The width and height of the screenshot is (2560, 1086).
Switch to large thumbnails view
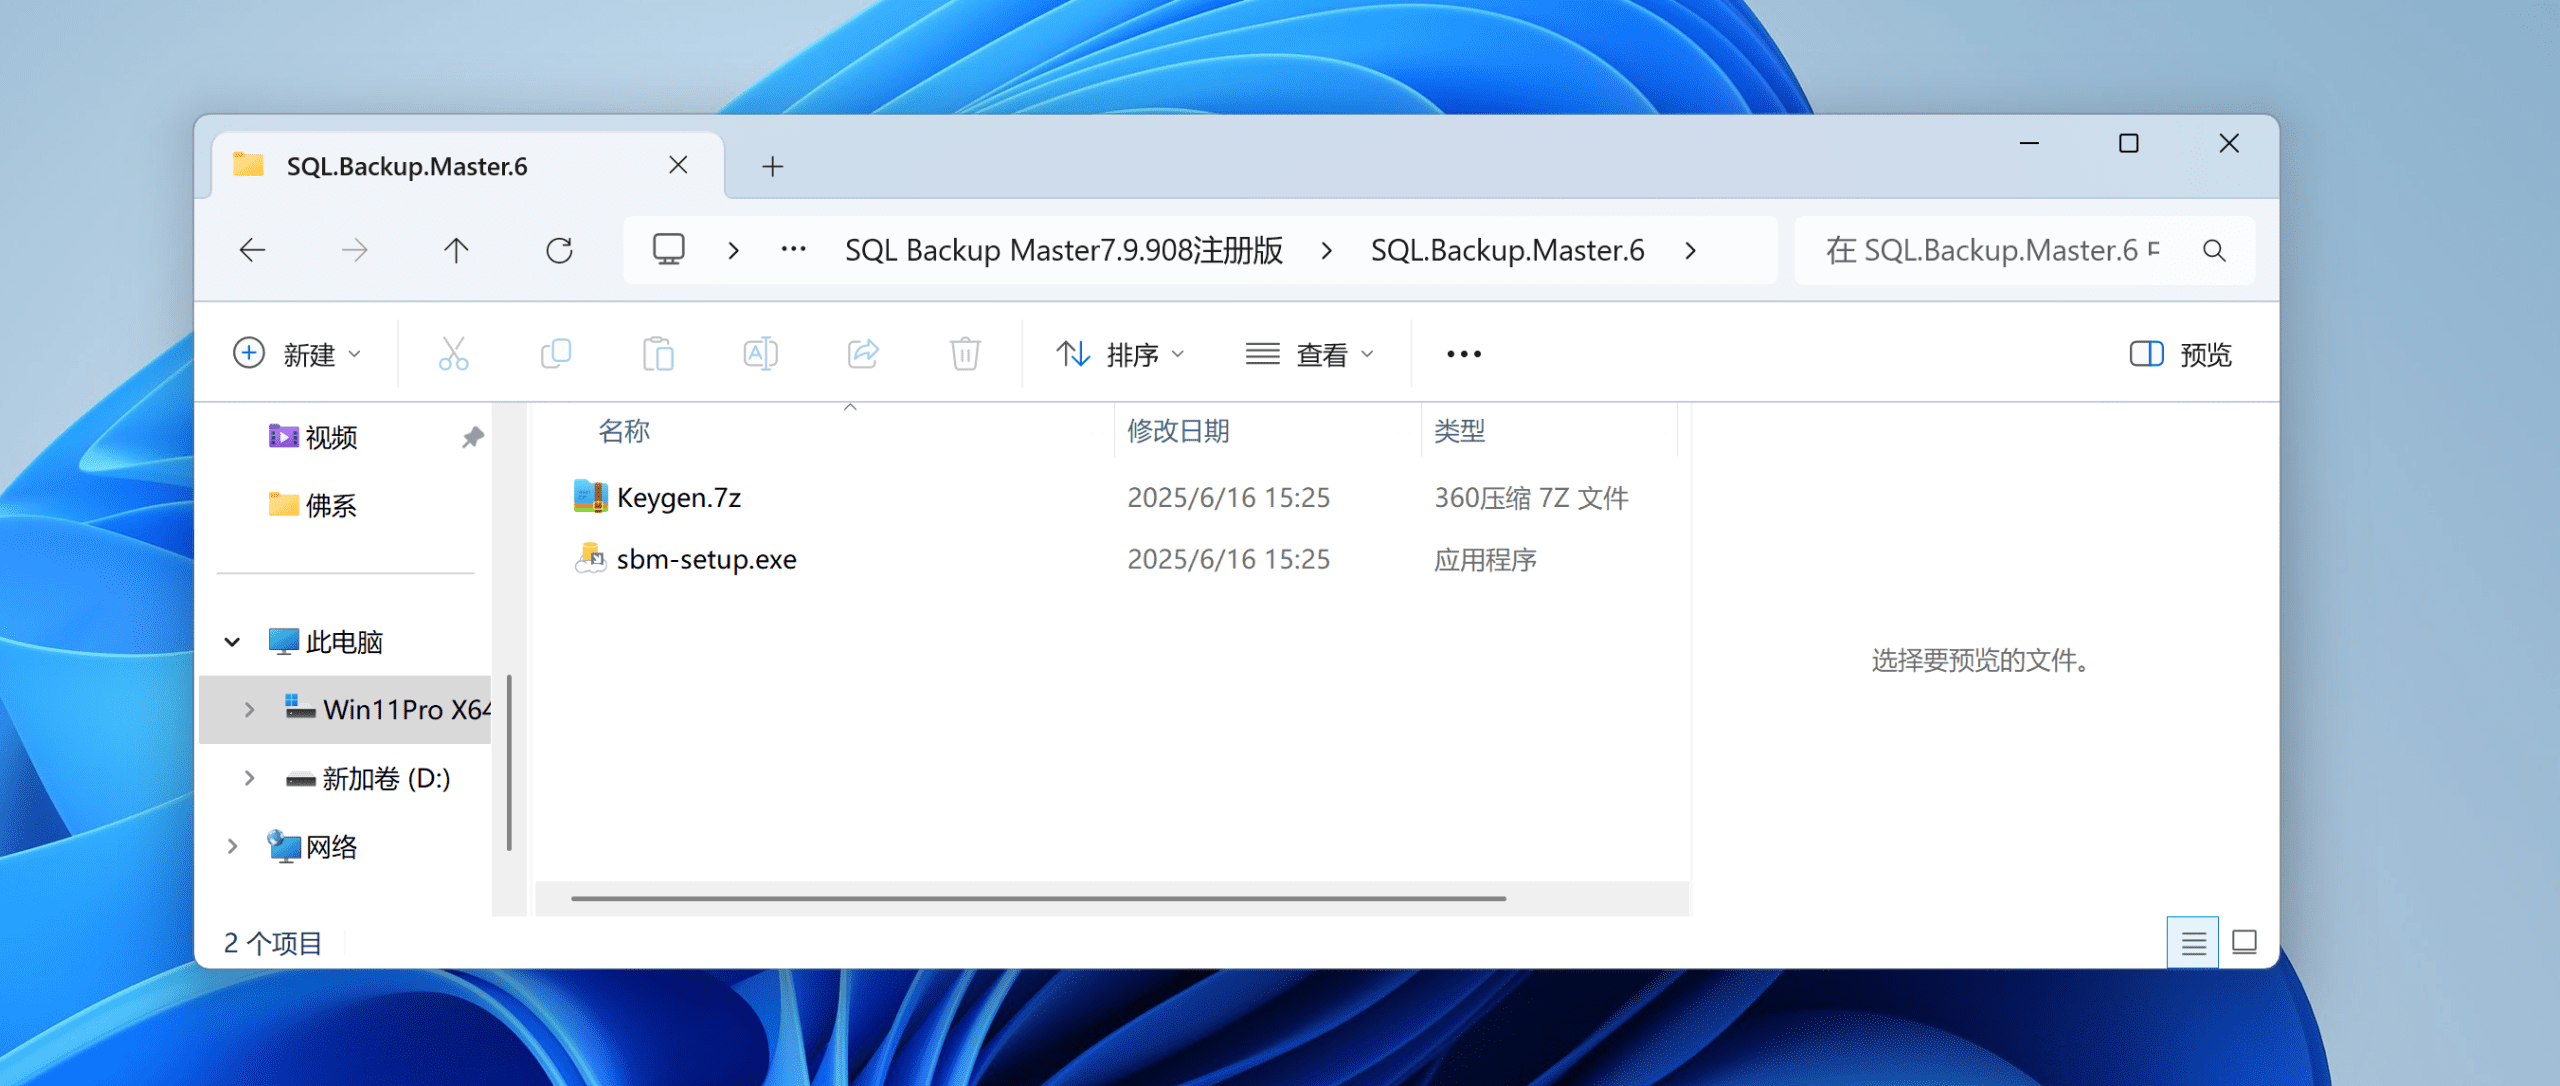[2244, 942]
